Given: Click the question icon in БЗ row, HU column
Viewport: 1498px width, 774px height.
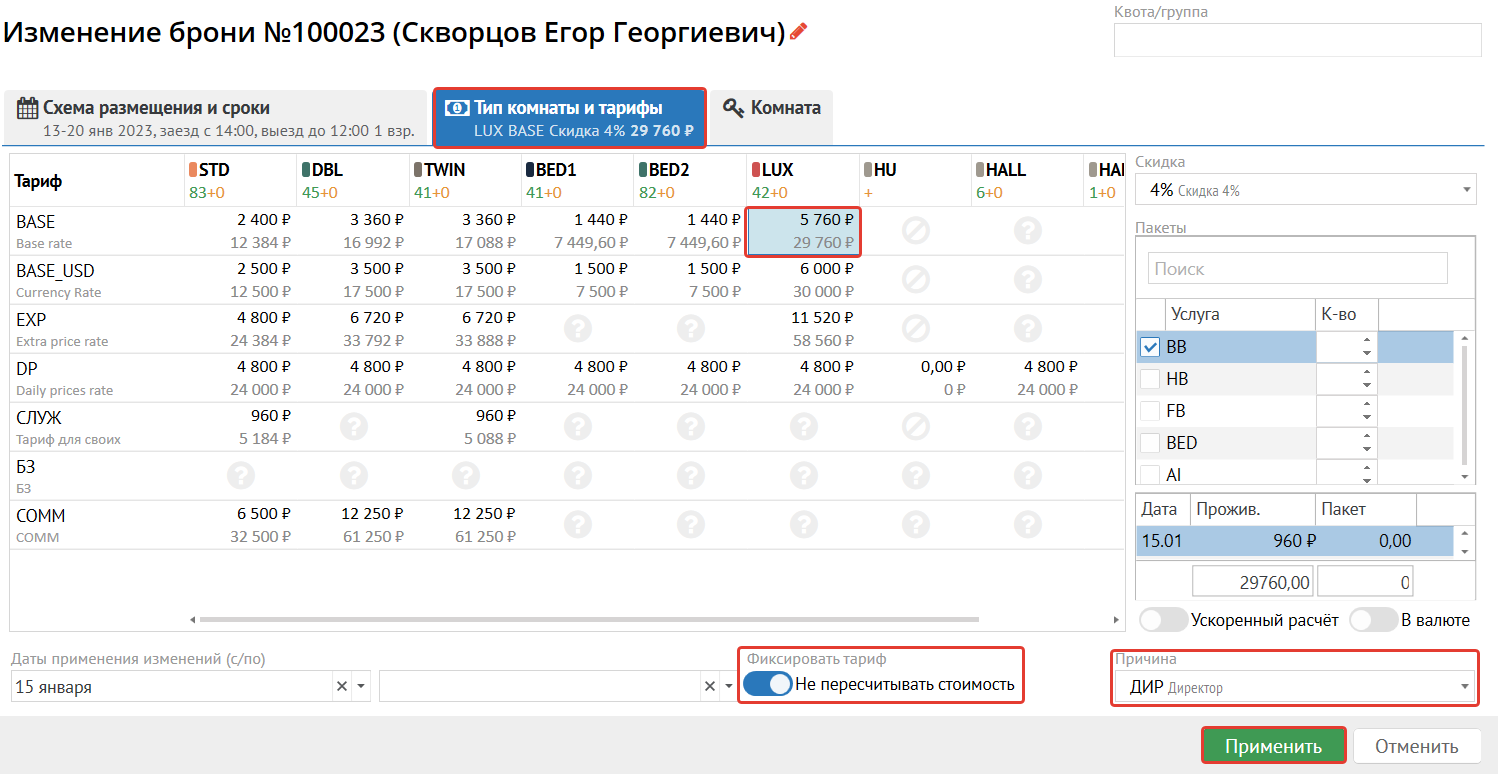Looking at the screenshot, I should pos(916,476).
